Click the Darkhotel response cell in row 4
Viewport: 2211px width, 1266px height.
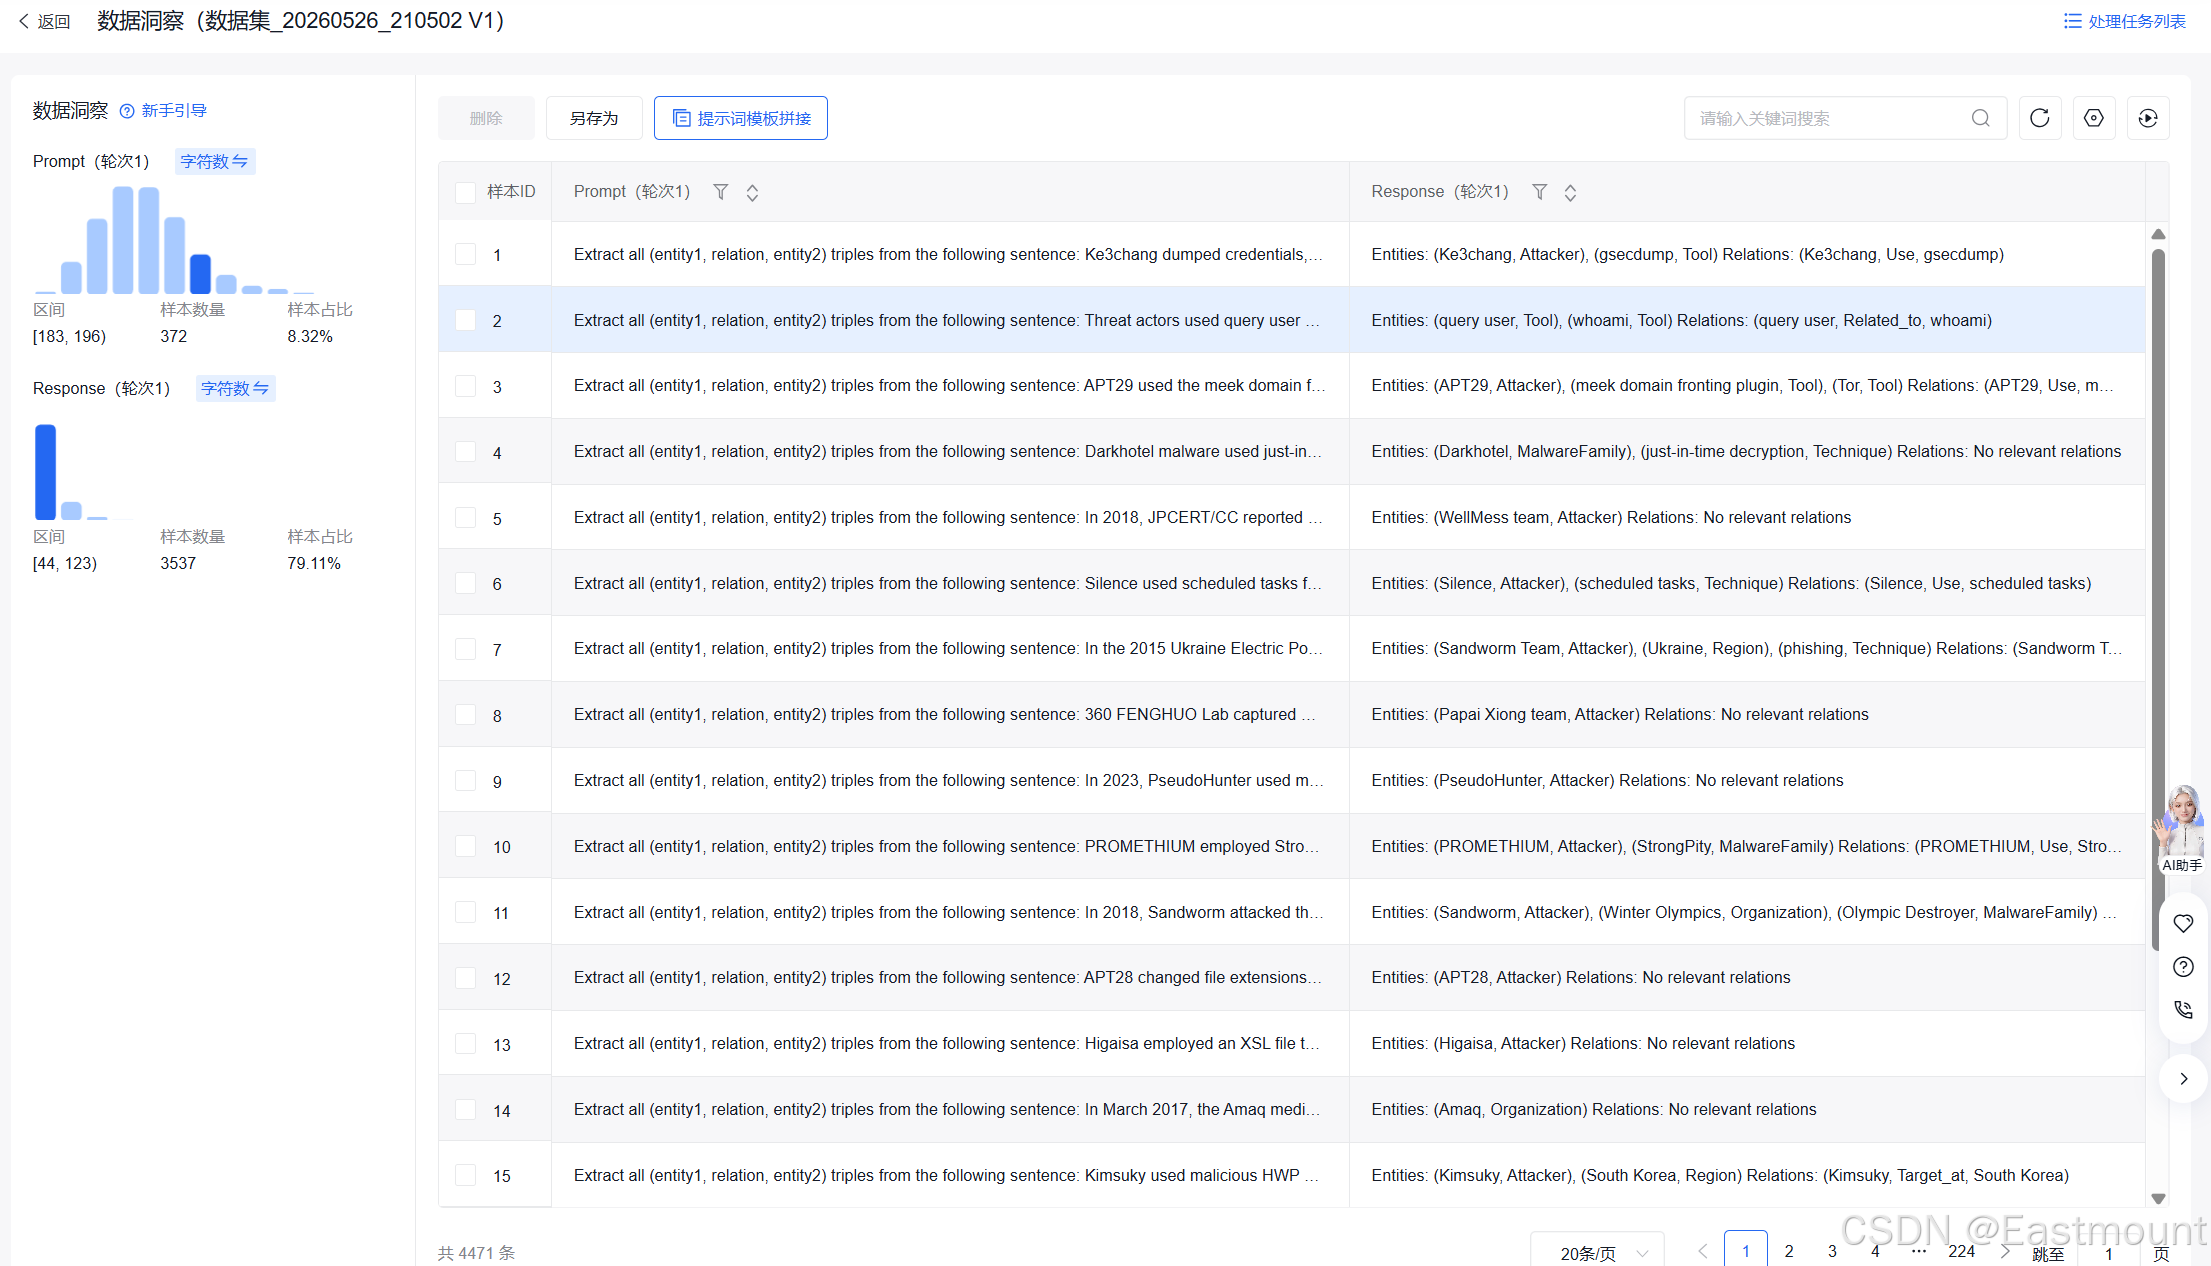click(1746, 452)
